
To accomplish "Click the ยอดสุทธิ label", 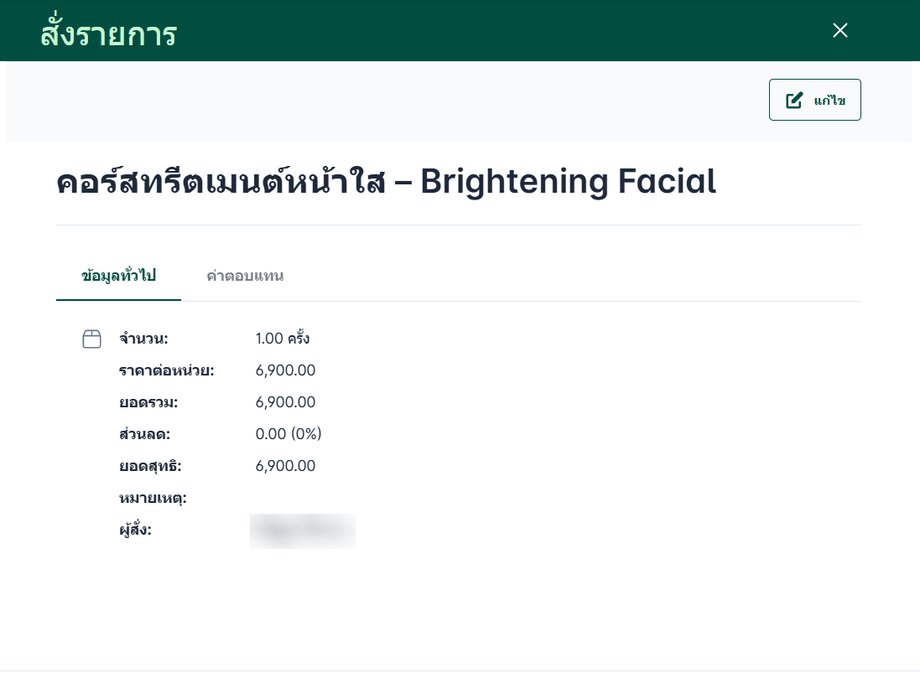I will tap(150, 466).
